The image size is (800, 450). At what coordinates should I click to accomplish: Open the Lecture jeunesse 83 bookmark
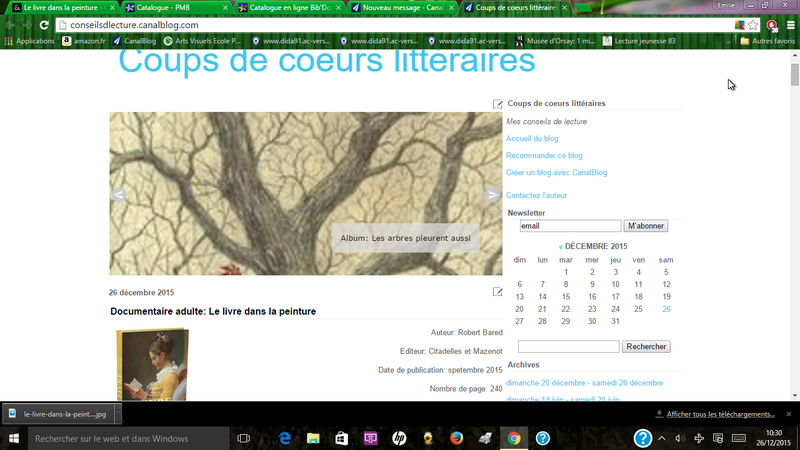pyautogui.click(x=639, y=41)
